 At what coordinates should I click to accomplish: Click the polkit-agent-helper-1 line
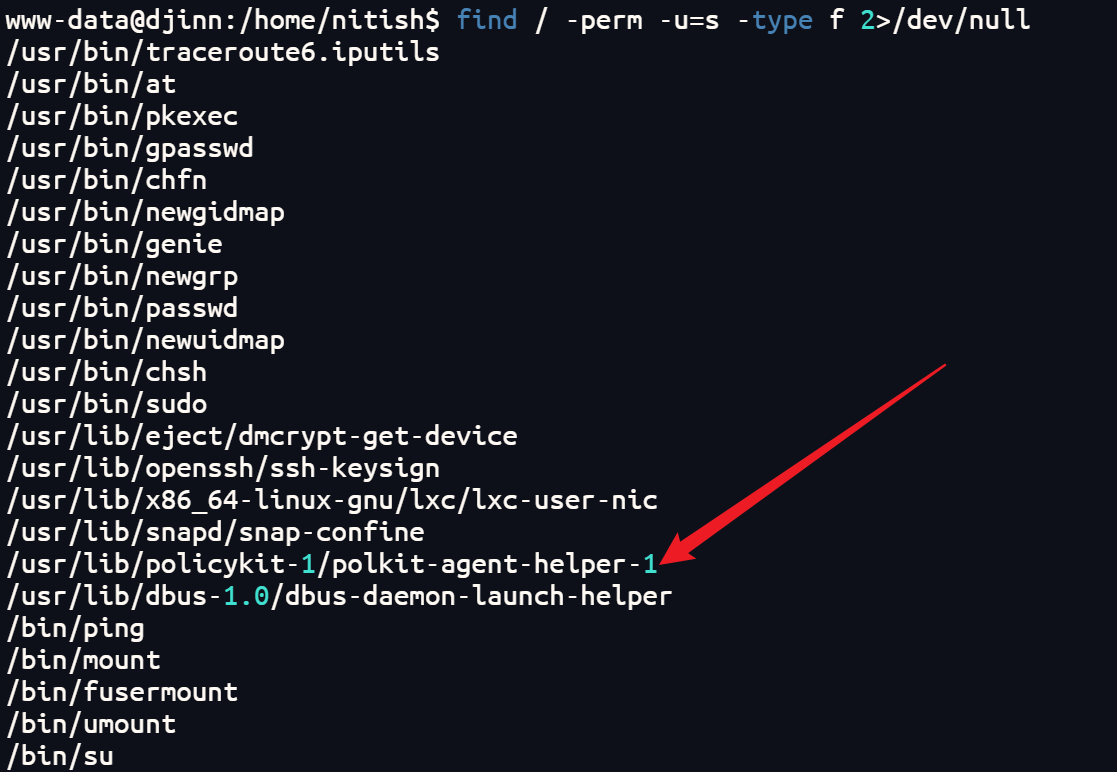point(331,565)
